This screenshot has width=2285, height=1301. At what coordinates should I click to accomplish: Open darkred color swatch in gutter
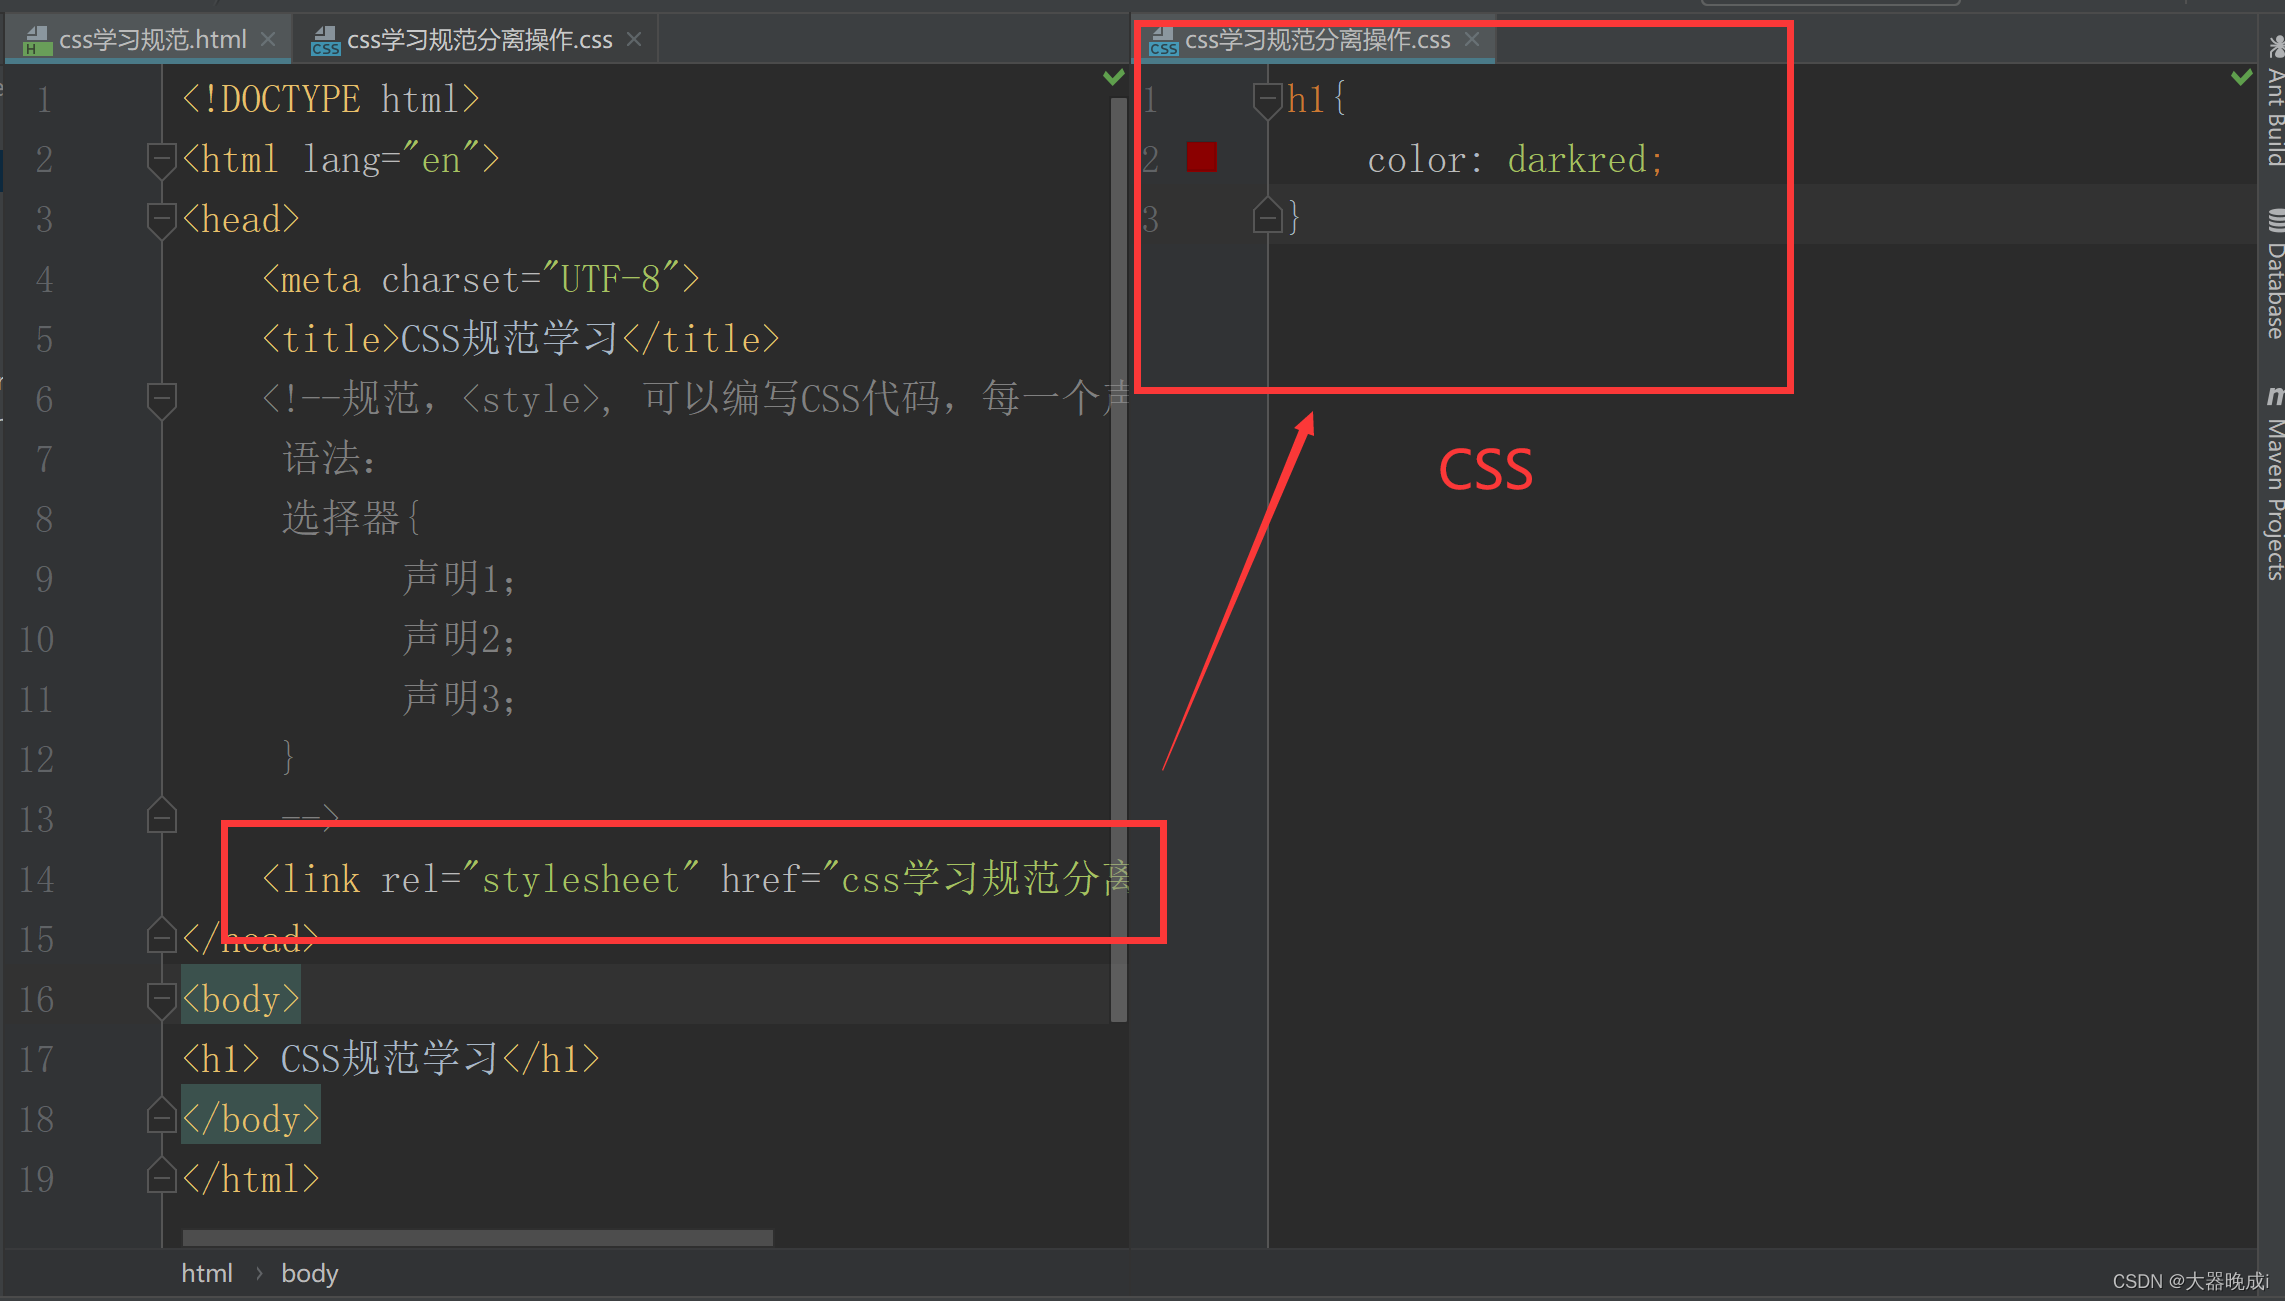coord(1202,157)
